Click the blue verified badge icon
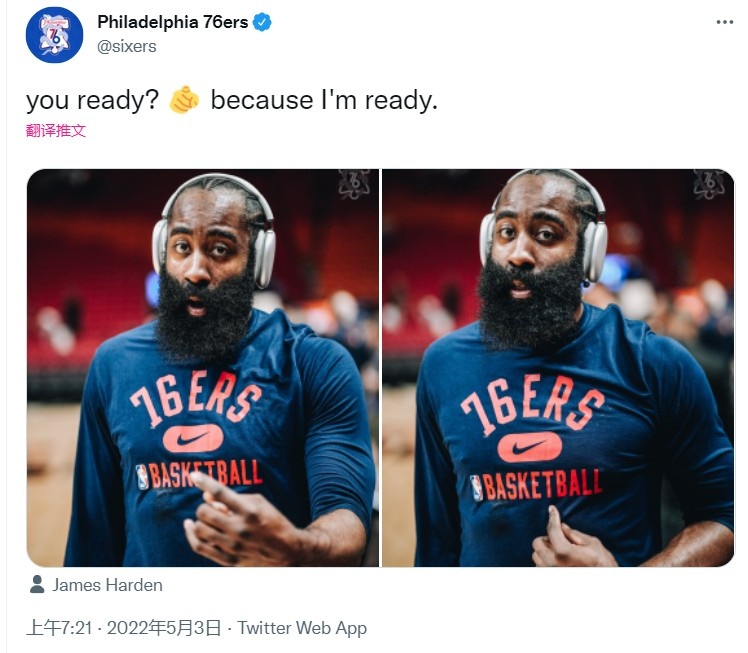 coord(262,22)
